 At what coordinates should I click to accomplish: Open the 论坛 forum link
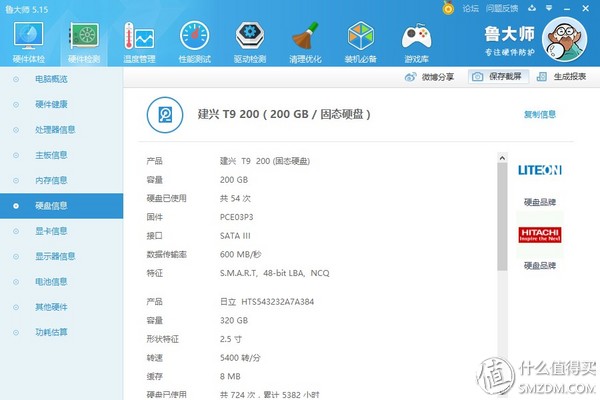coord(470,8)
